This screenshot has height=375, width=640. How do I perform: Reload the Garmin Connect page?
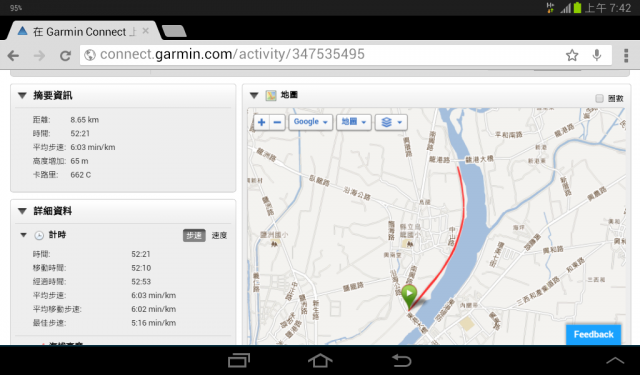pos(65,55)
